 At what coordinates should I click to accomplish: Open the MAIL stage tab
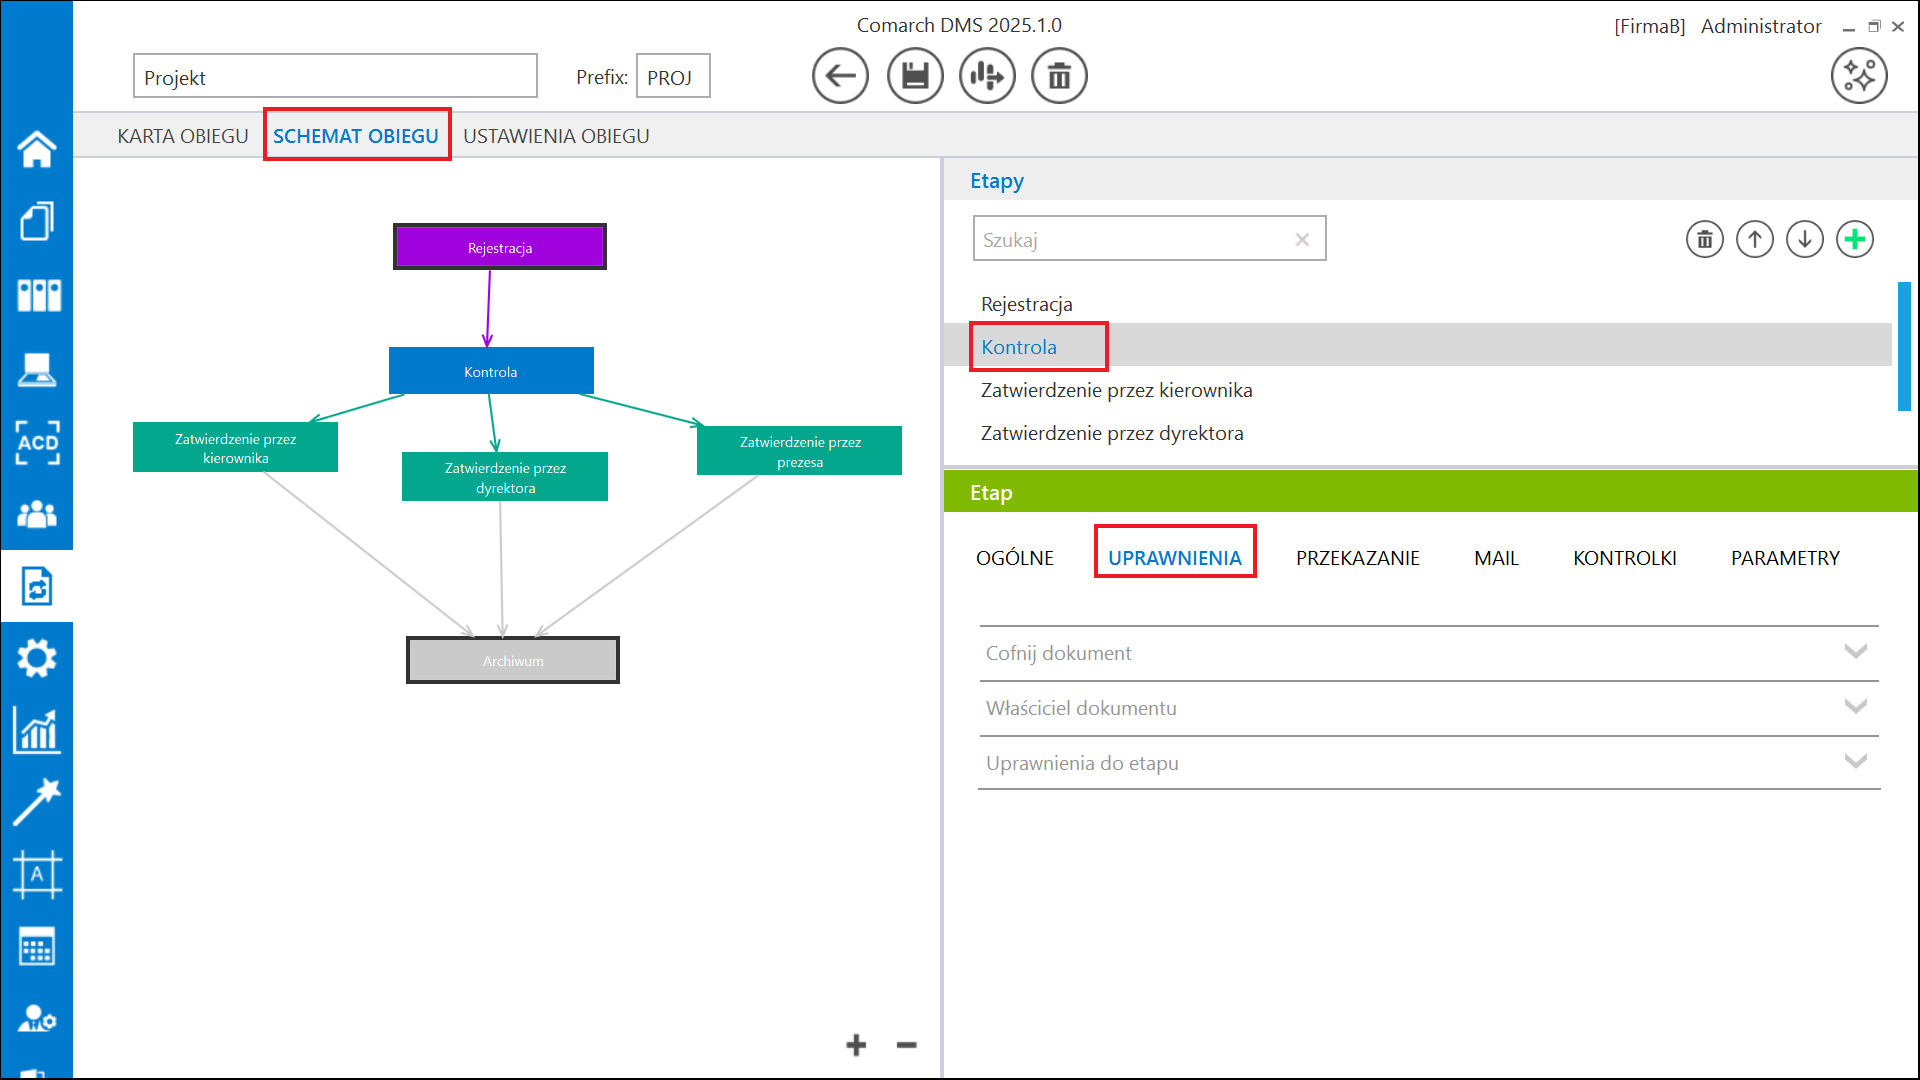tap(1496, 558)
